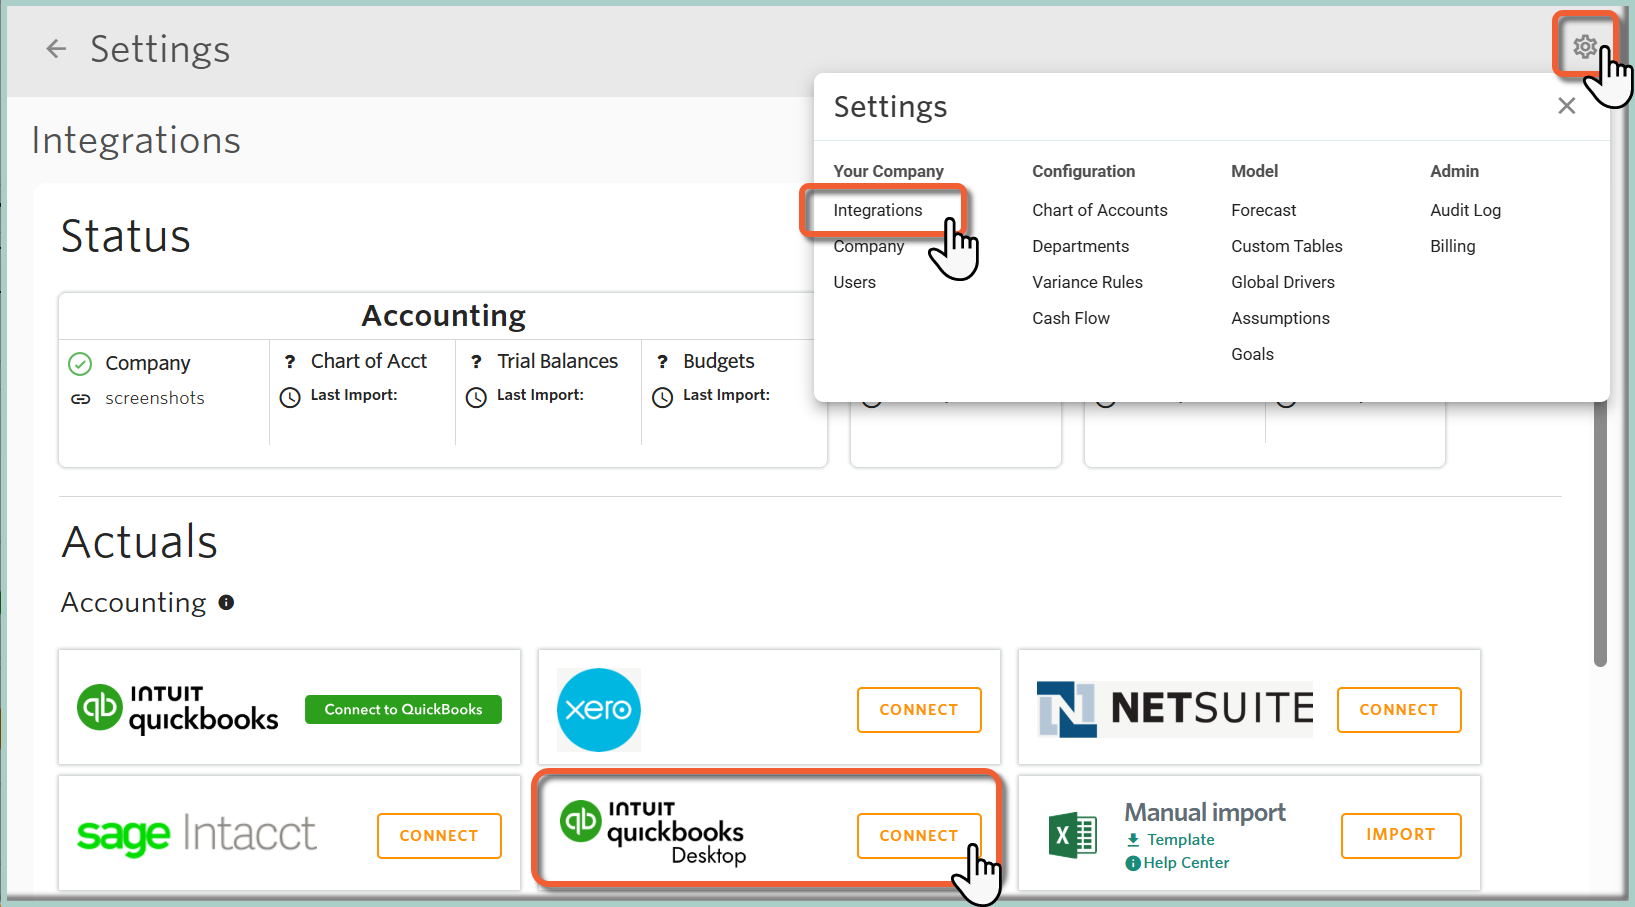
Task: Open Chart of Accounts settings
Action: (x=1100, y=210)
